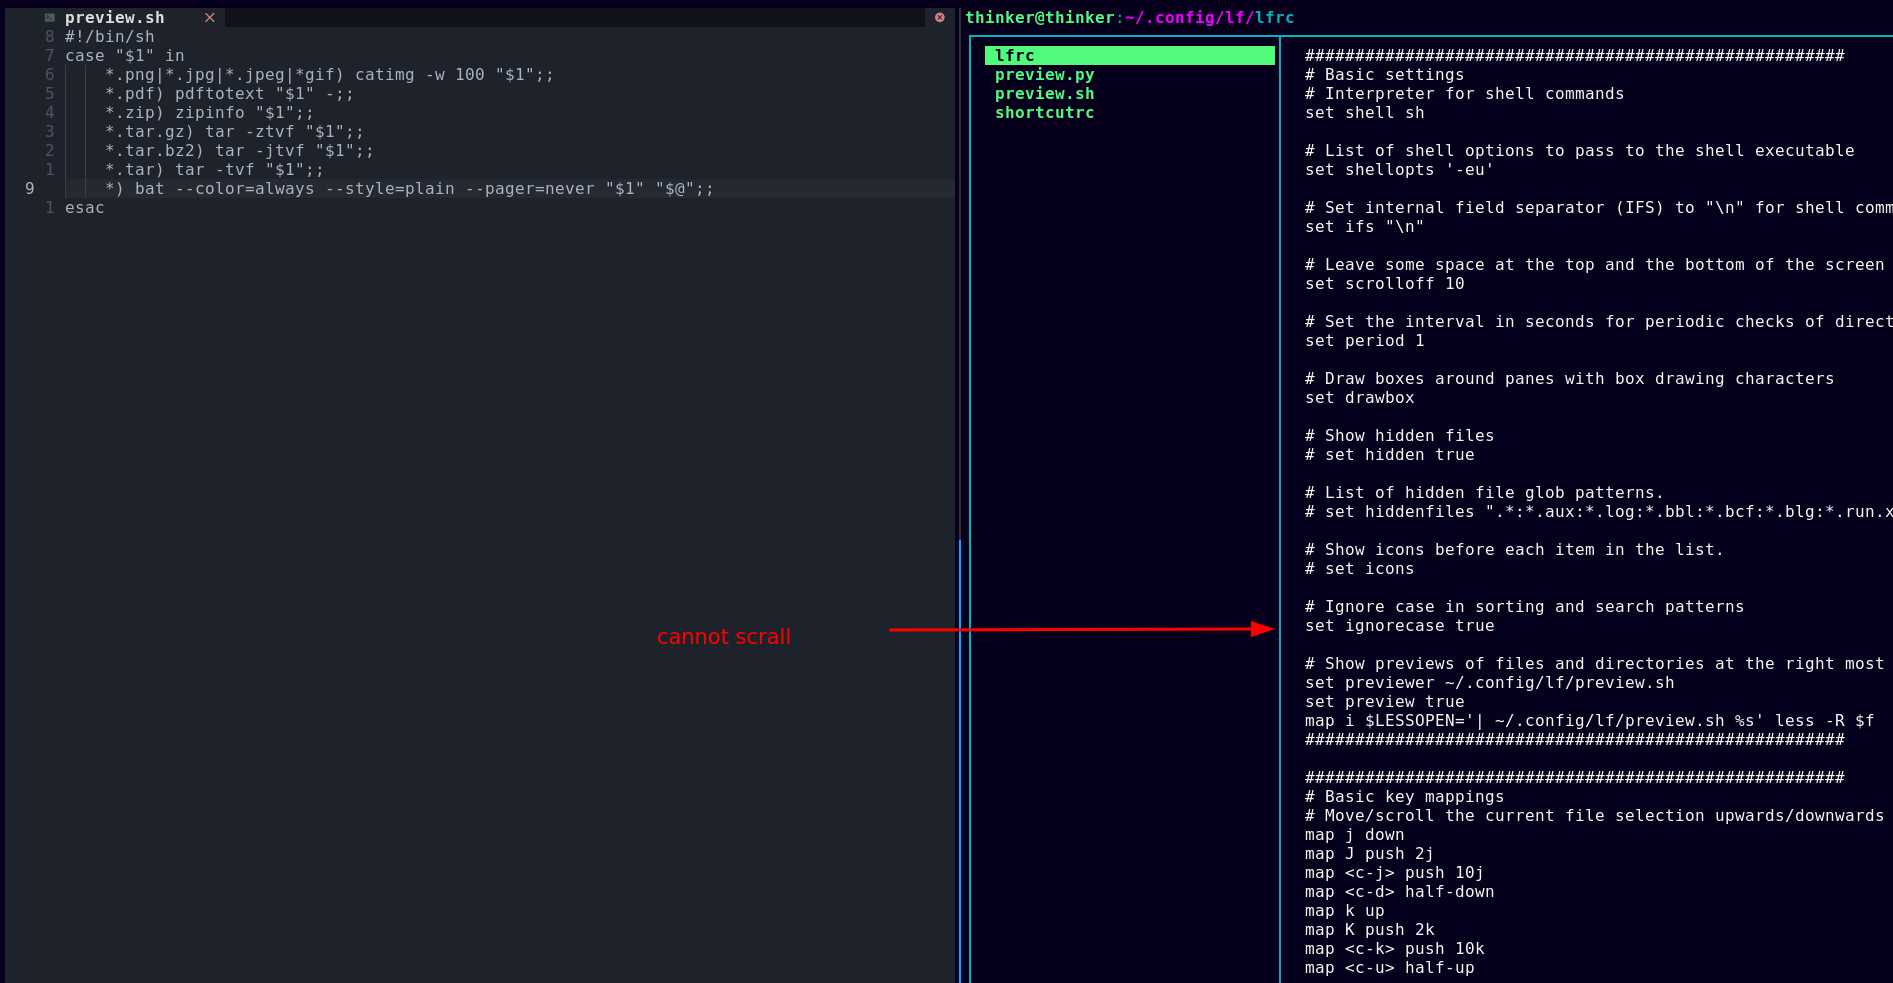Switch to the preview.sh editor tab
This screenshot has height=983, width=1893.
point(115,17)
